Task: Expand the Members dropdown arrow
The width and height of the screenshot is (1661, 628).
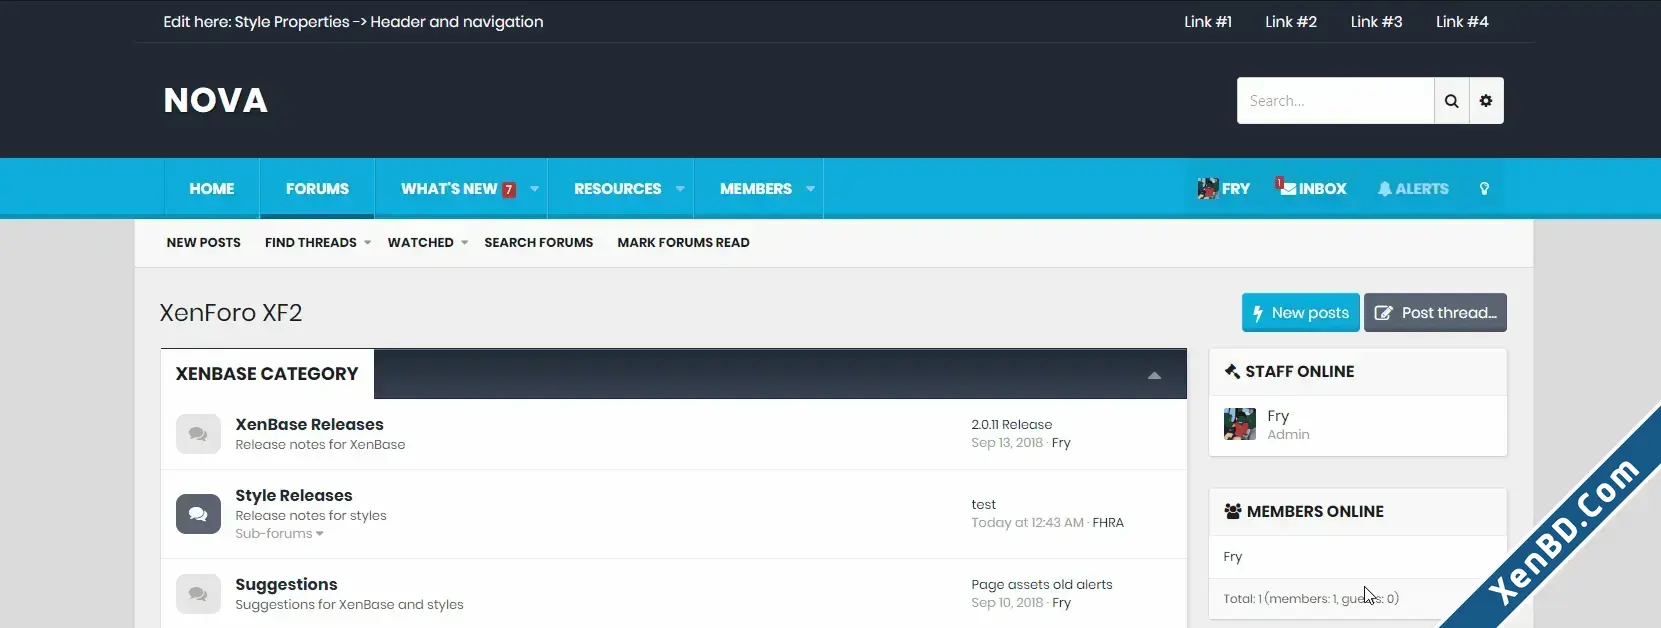Action: (x=810, y=189)
